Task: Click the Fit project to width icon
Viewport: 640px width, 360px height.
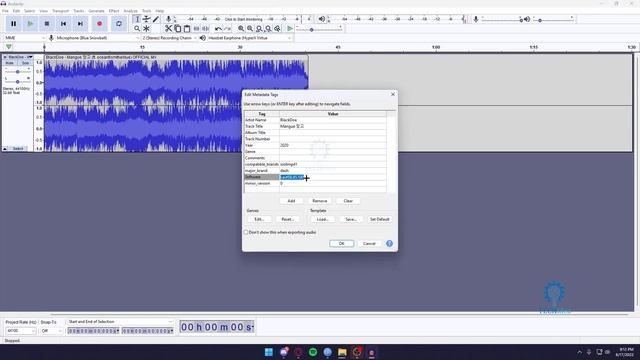Action: point(268,29)
